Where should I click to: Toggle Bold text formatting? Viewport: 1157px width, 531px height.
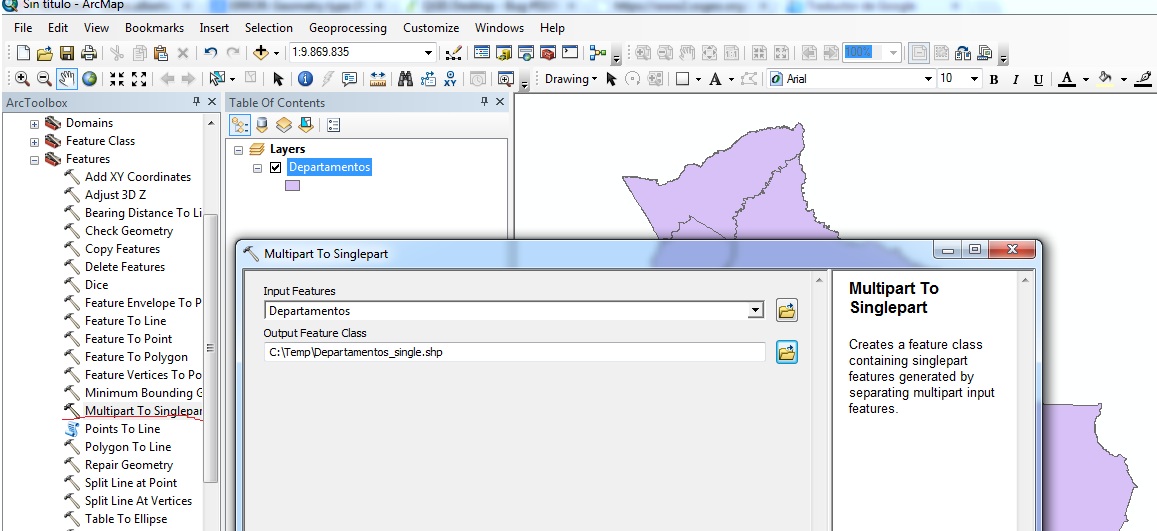(994, 80)
